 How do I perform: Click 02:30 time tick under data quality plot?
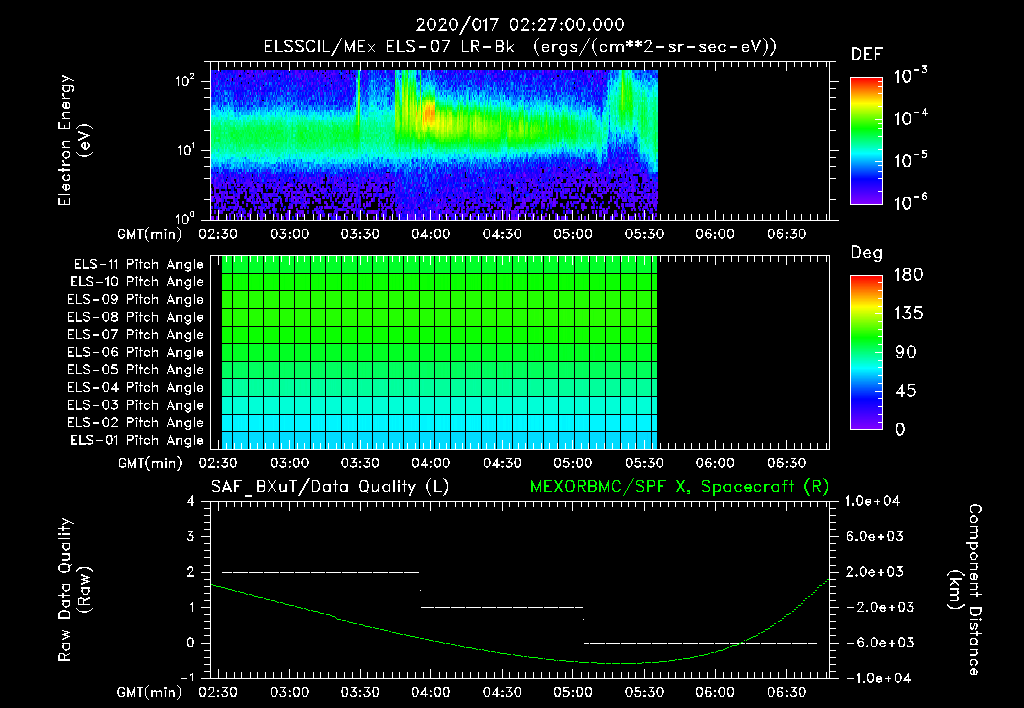point(218,692)
